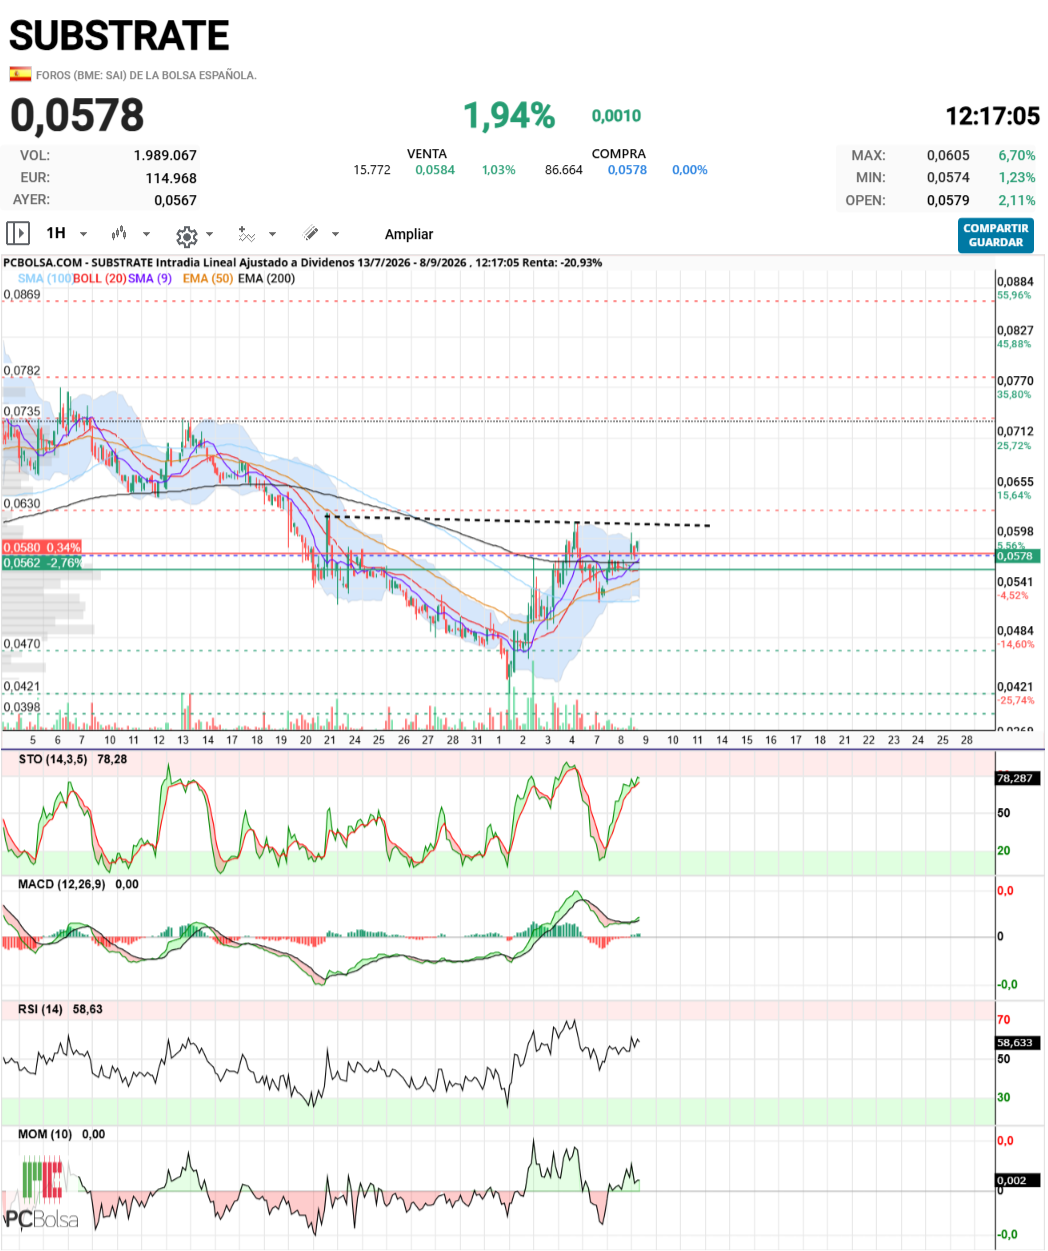Image resolution: width=1048 pixels, height=1251 pixels.
Task: Click the 12:17:05 time display
Action: (993, 116)
